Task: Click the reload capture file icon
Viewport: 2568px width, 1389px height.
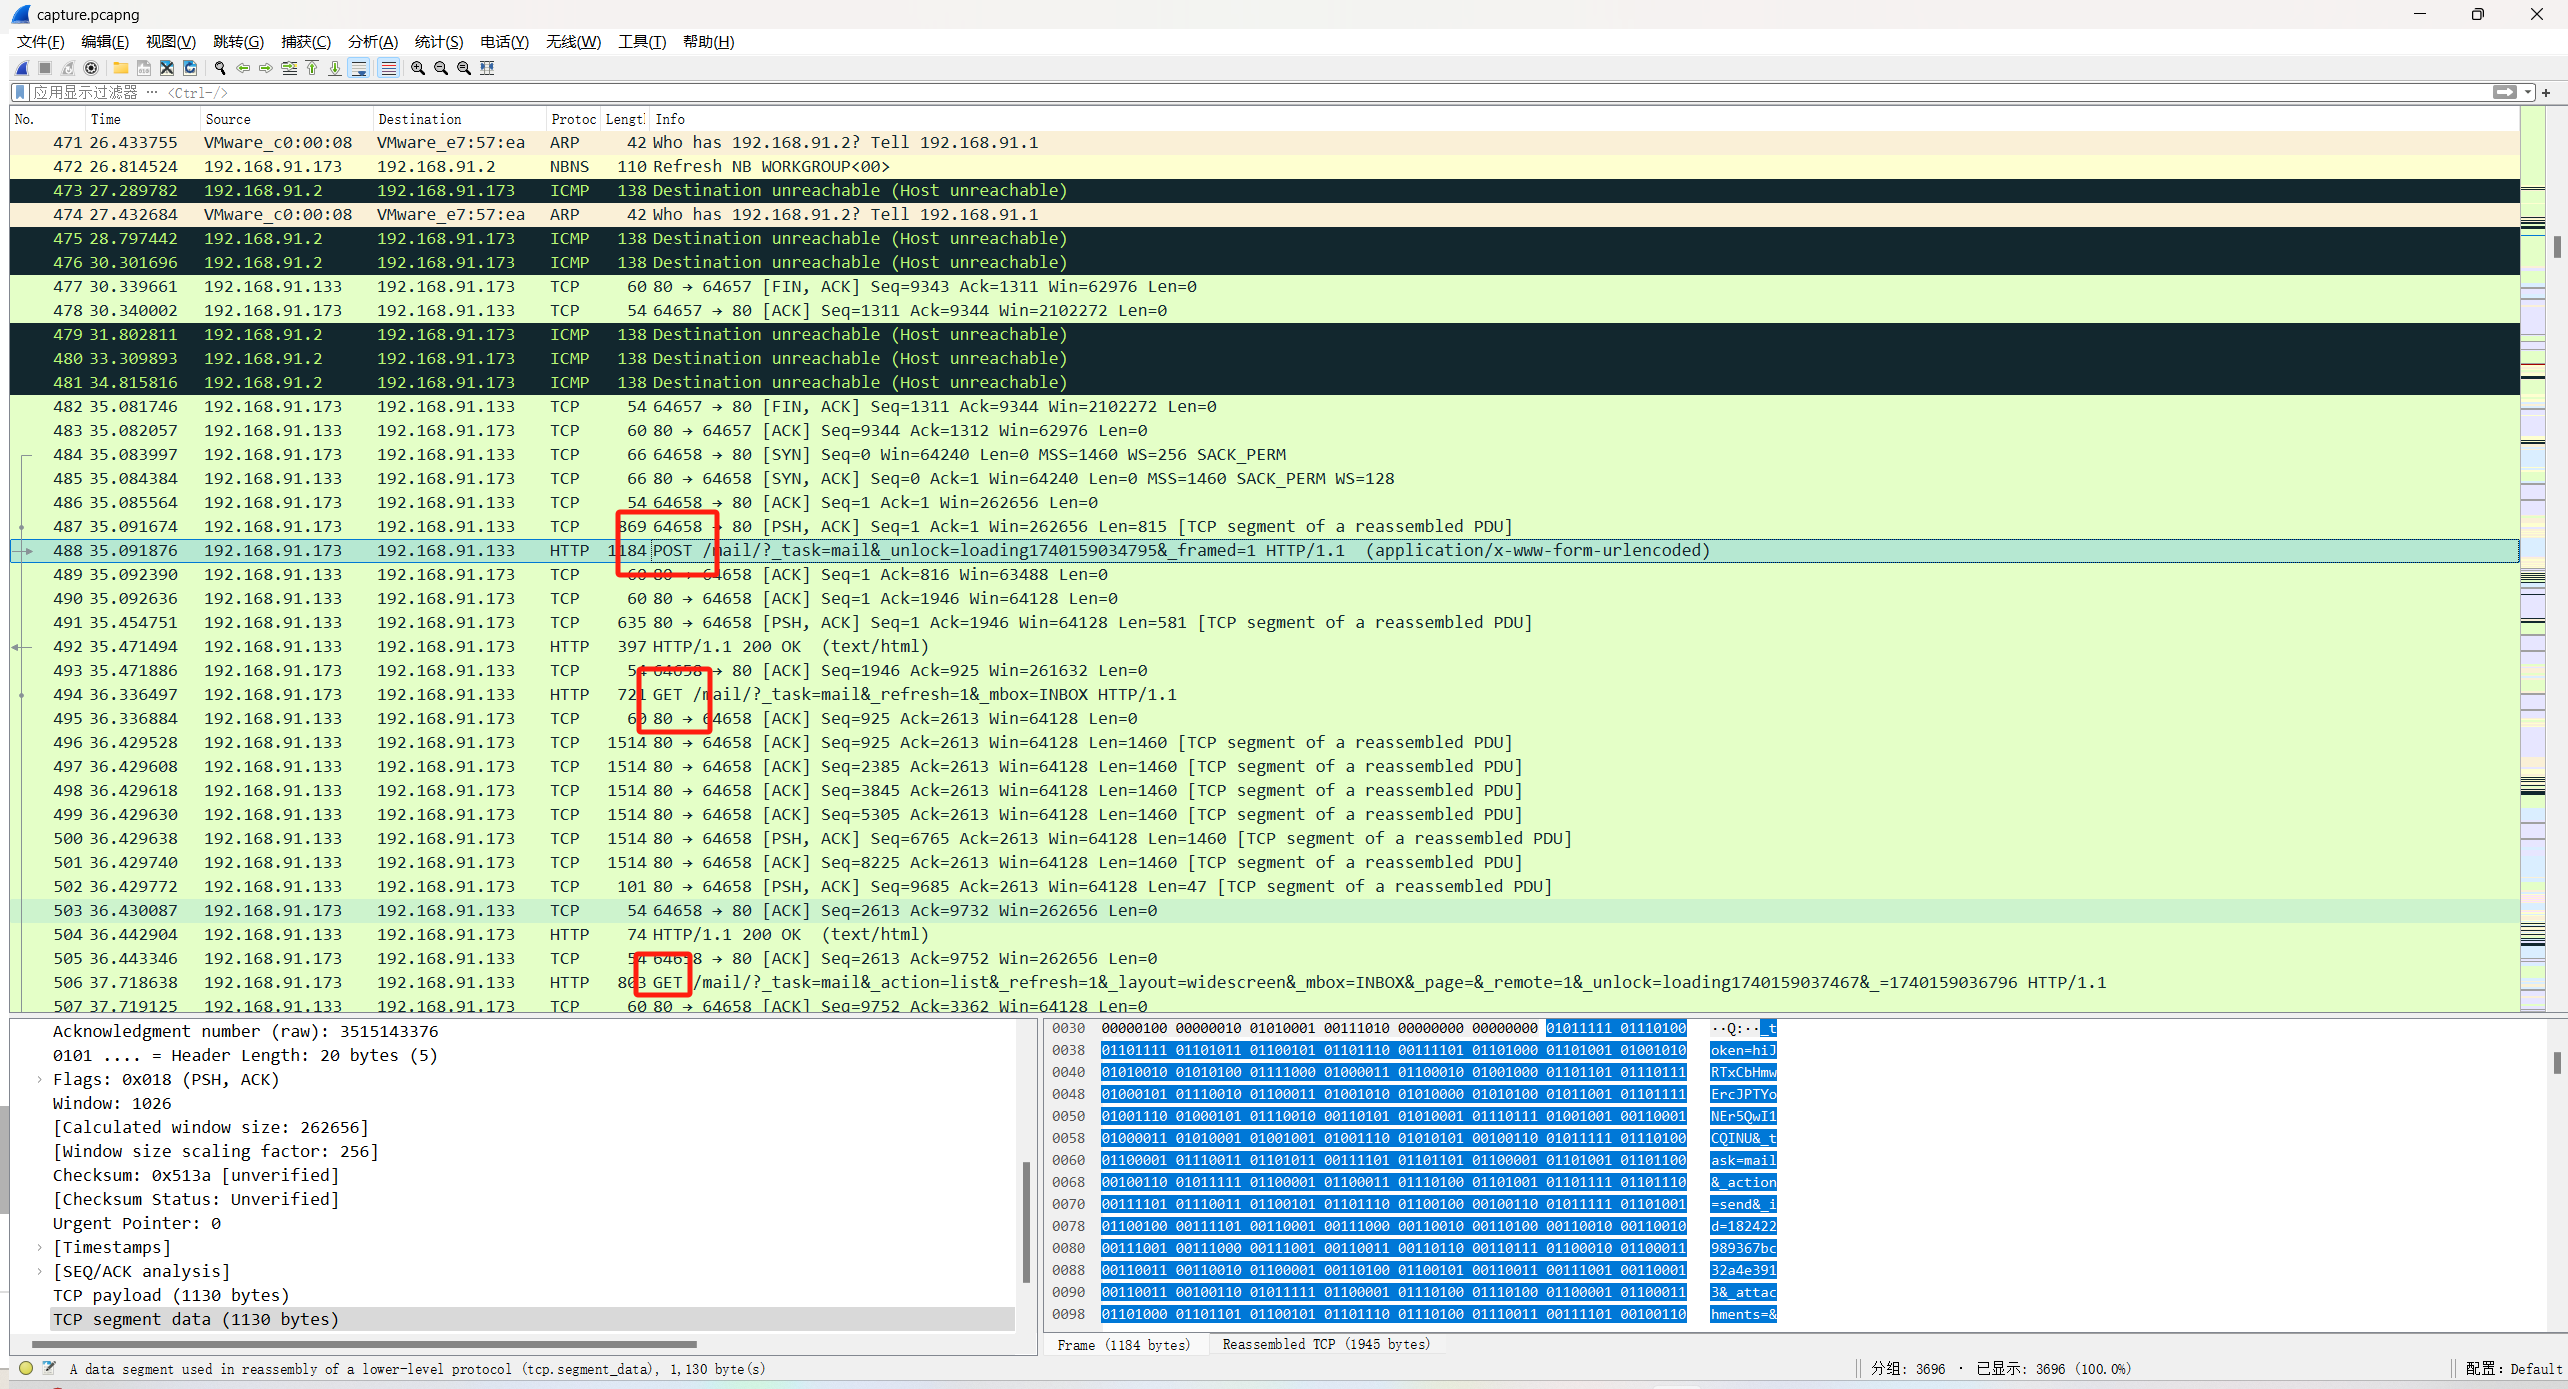Action: (x=190, y=68)
